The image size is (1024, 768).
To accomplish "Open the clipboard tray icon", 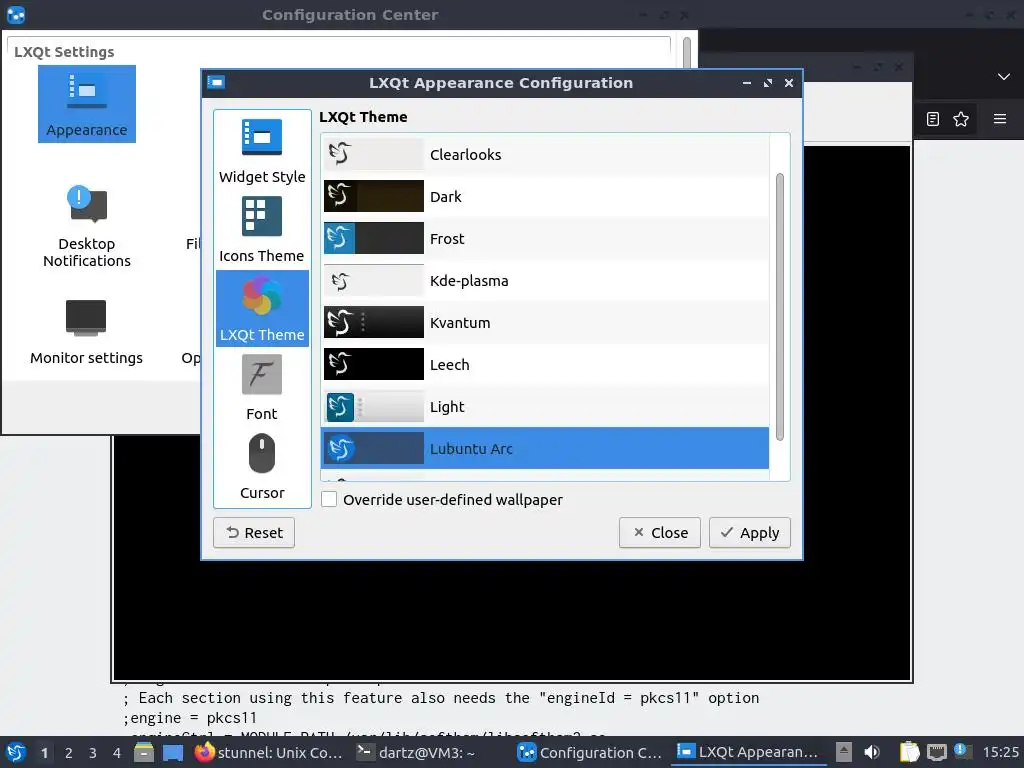I will (909, 752).
